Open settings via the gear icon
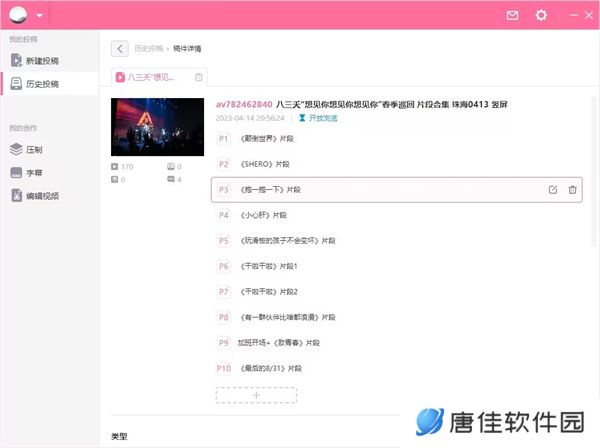 [x=541, y=15]
